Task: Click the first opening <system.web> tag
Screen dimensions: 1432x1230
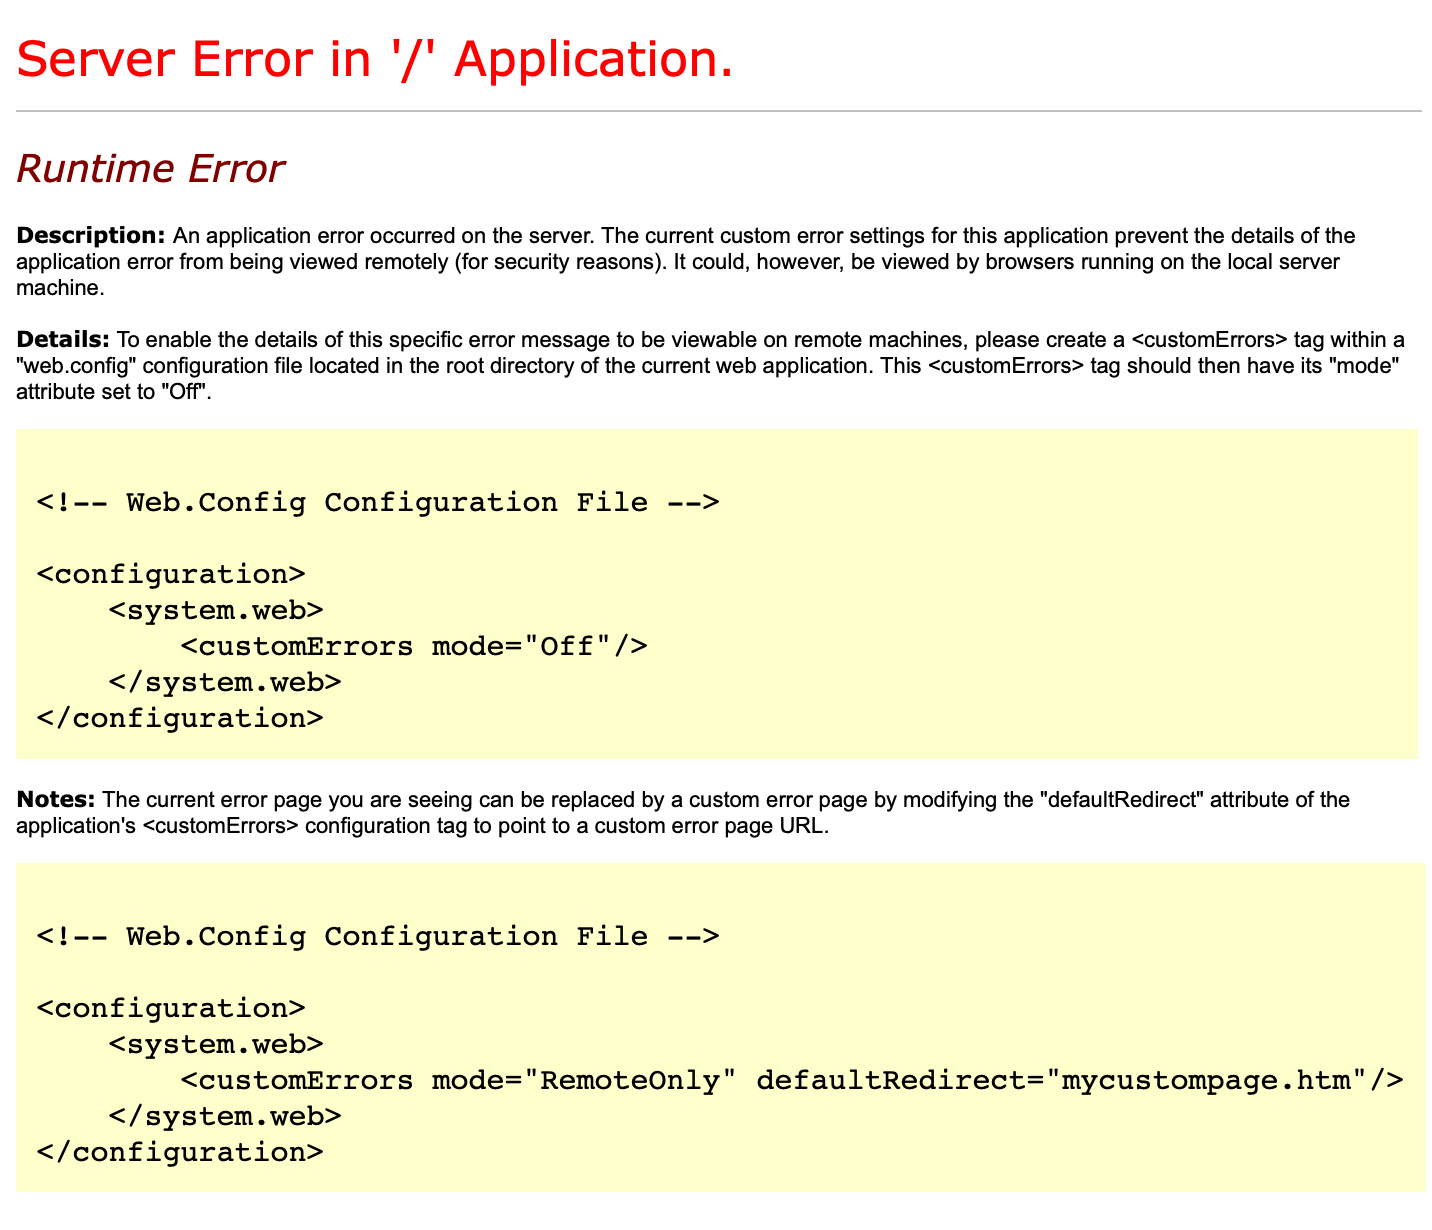Action: (215, 610)
